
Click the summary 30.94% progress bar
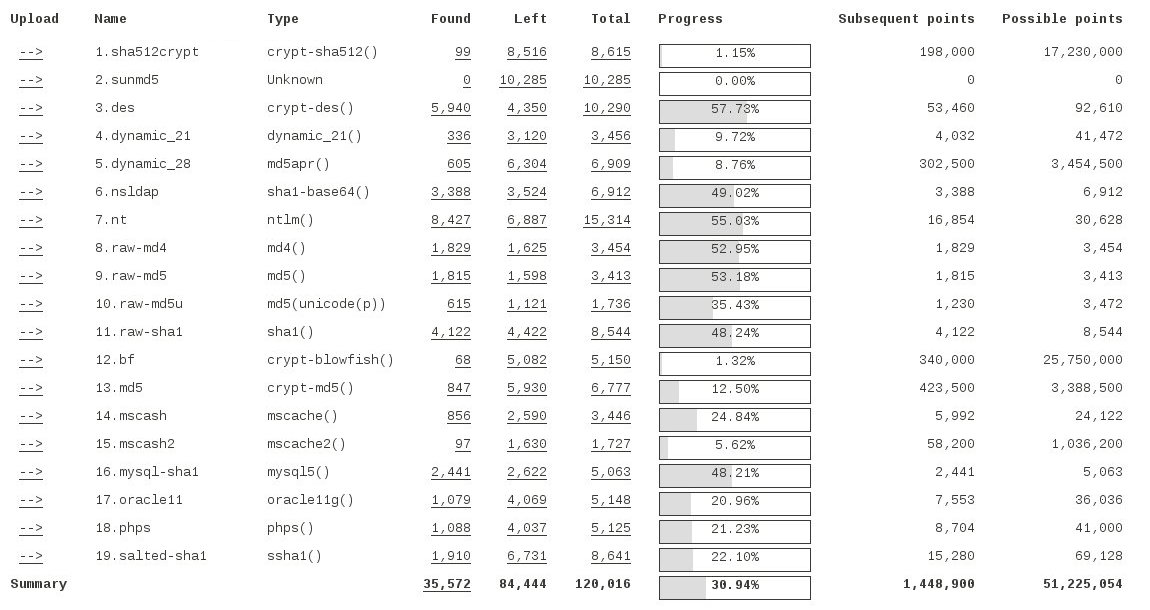[x=734, y=585]
